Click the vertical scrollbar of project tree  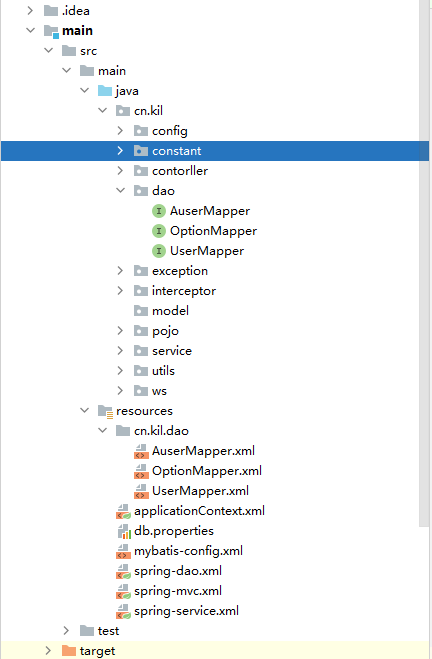coord(424,263)
